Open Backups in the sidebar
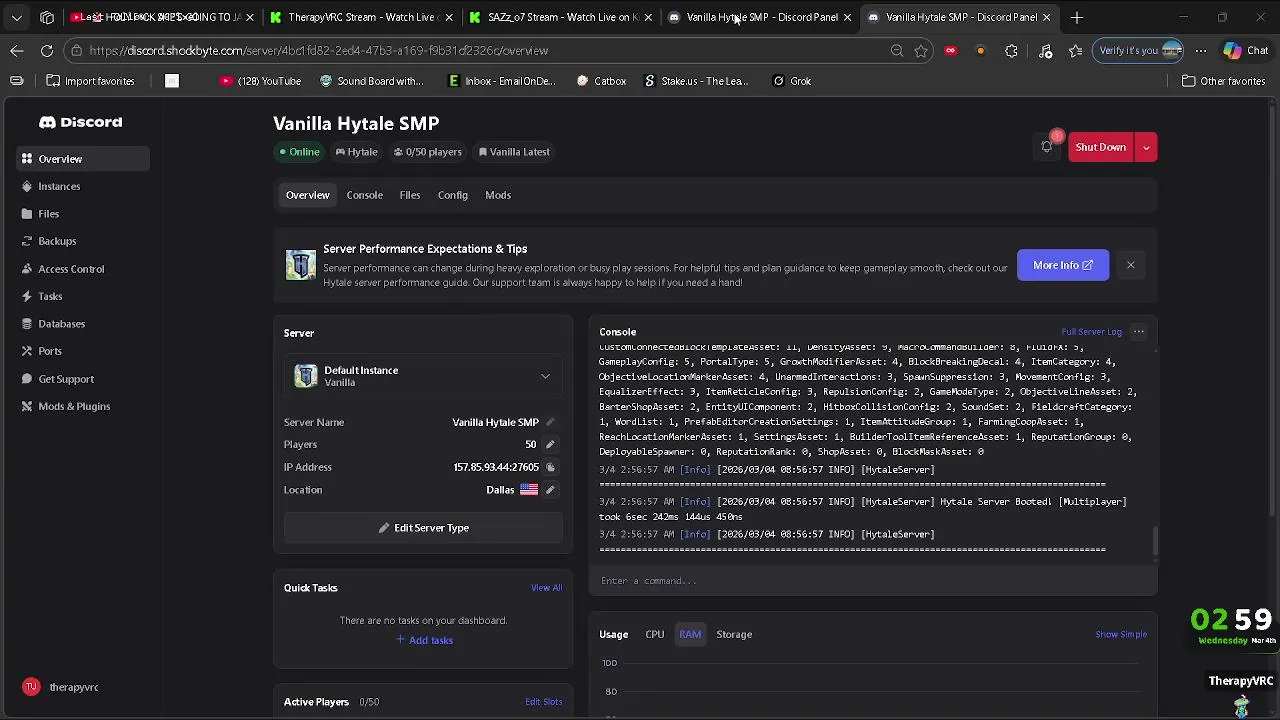Viewport: 1280px width, 720px height. (57, 241)
